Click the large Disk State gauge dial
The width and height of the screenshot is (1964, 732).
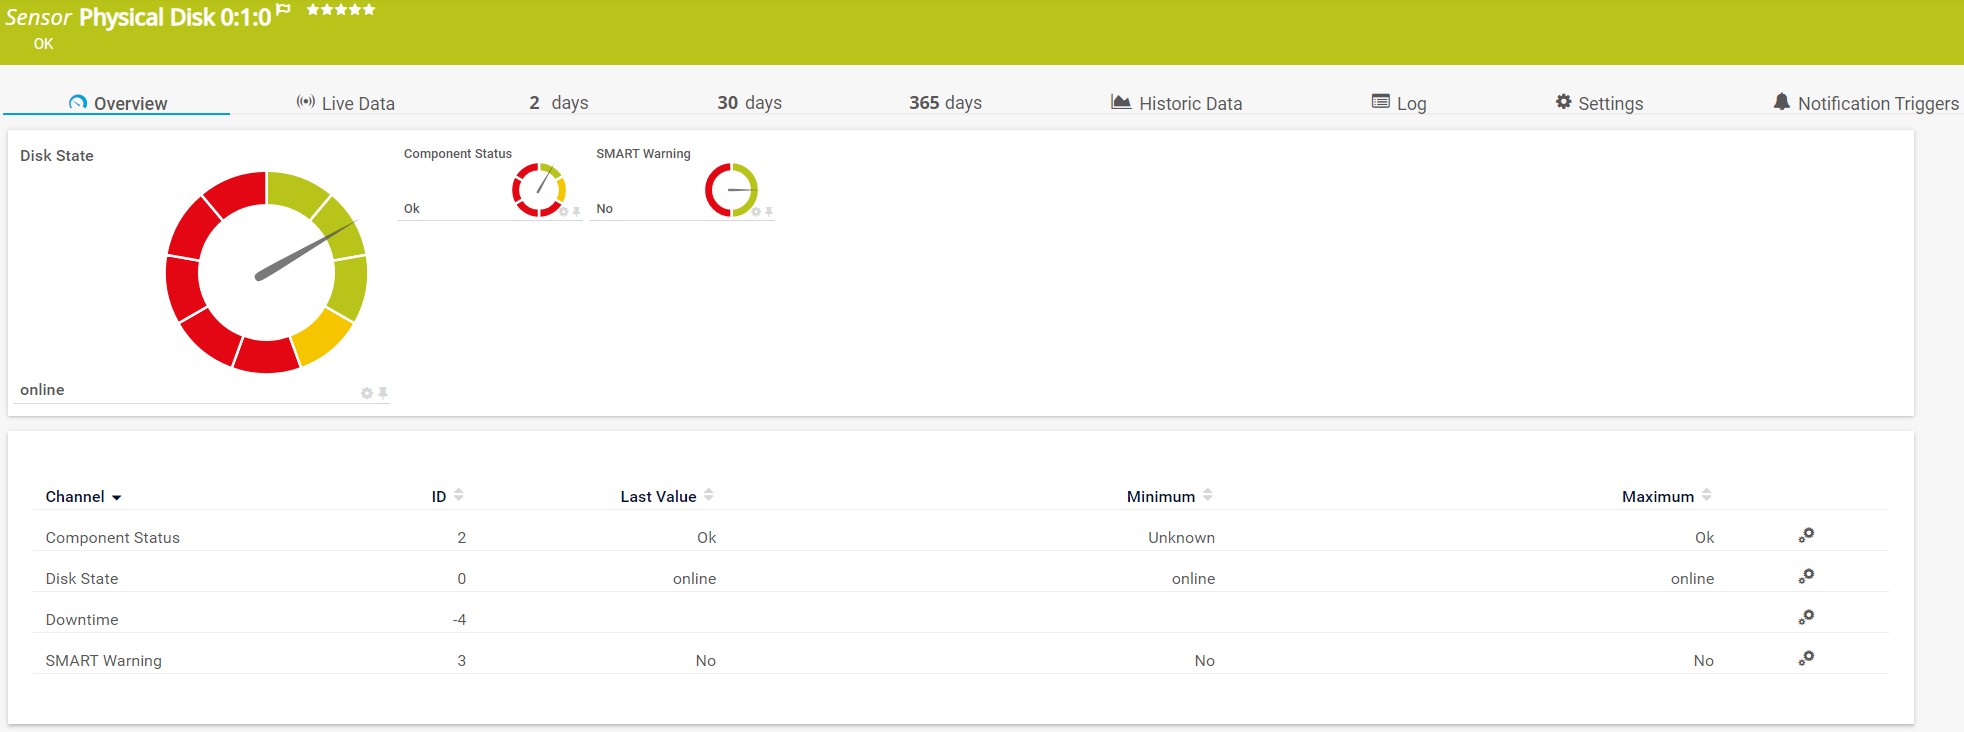(x=267, y=273)
